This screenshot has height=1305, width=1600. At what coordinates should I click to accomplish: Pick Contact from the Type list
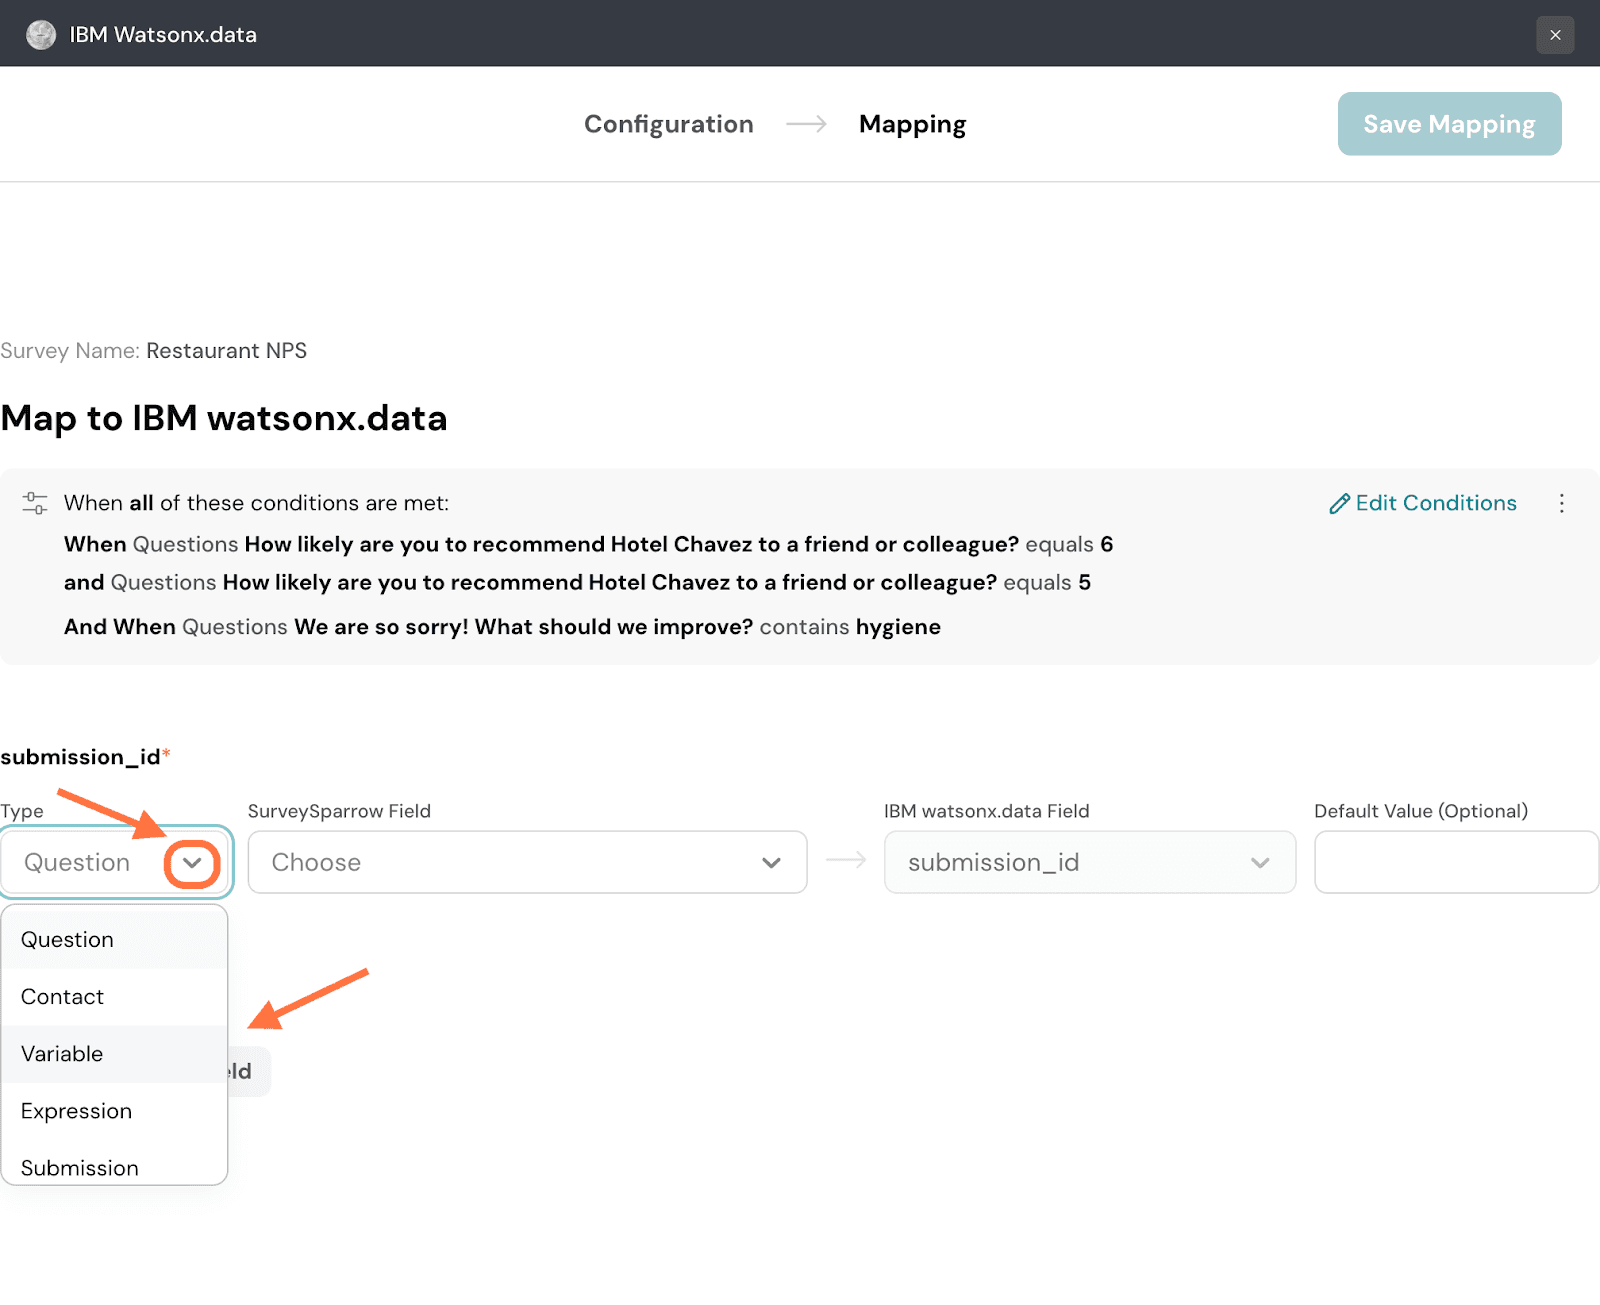[62, 997]
